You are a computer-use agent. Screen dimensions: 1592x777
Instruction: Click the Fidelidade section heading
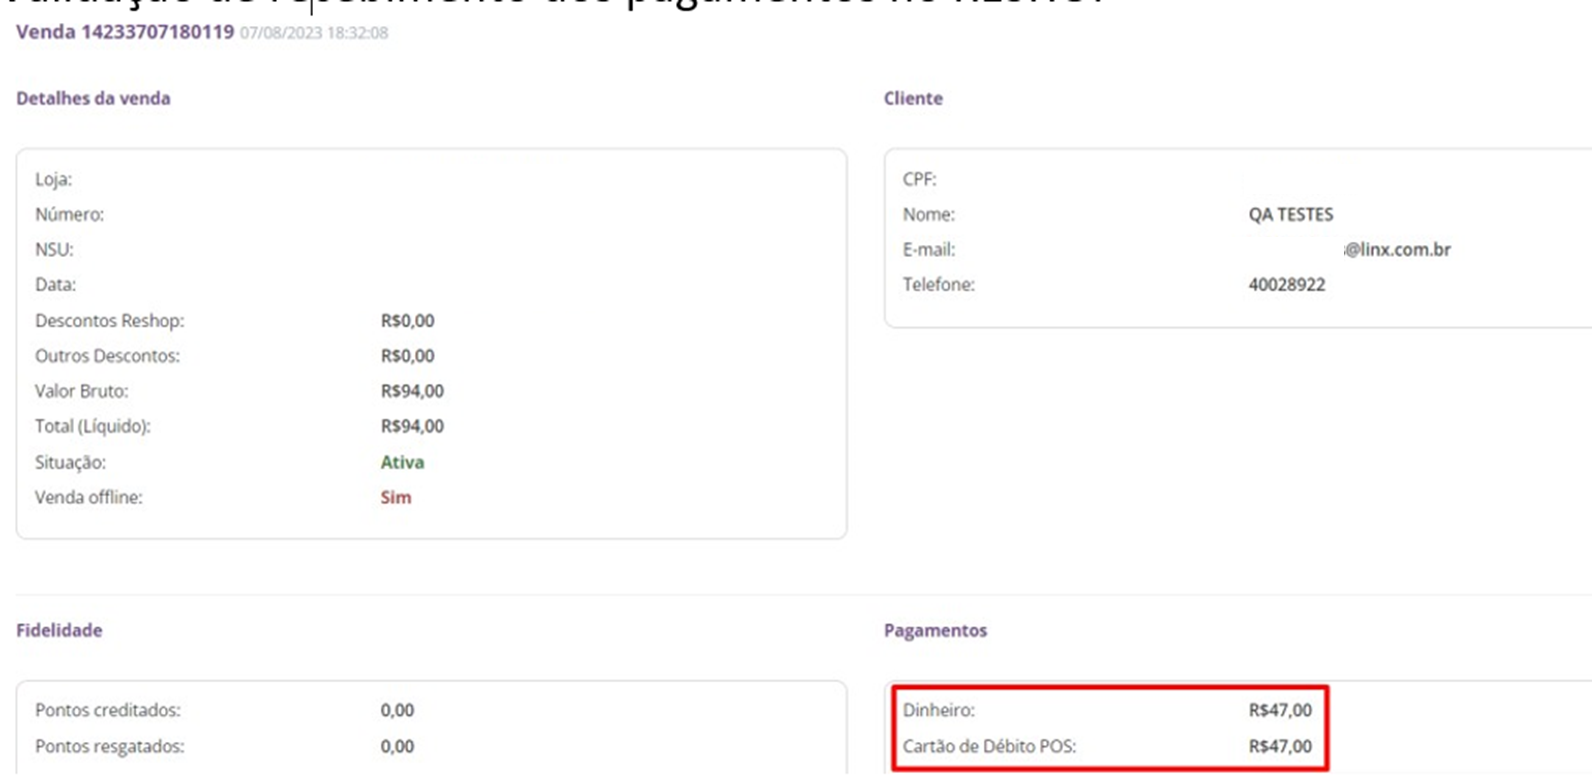pyautogui.click(x=59, y=630)
